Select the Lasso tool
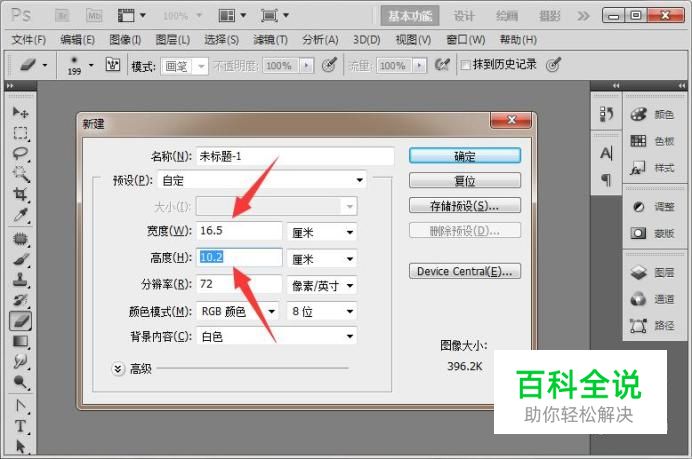Viewport: 692px width, 459px height. click(20, 154)
